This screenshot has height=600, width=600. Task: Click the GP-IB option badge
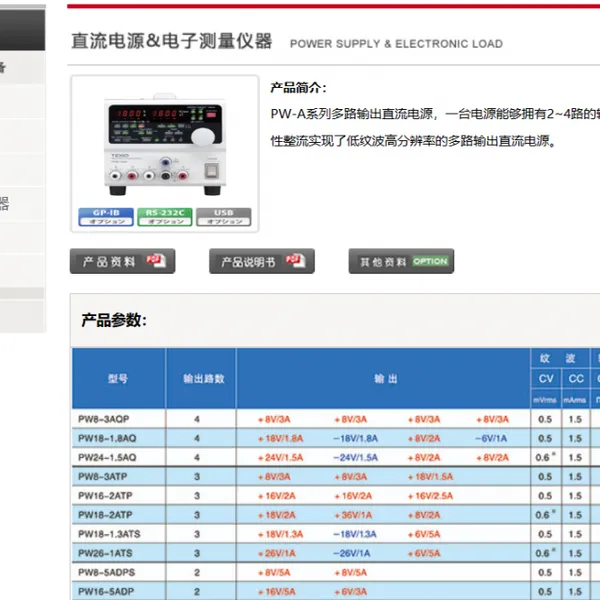106,217
